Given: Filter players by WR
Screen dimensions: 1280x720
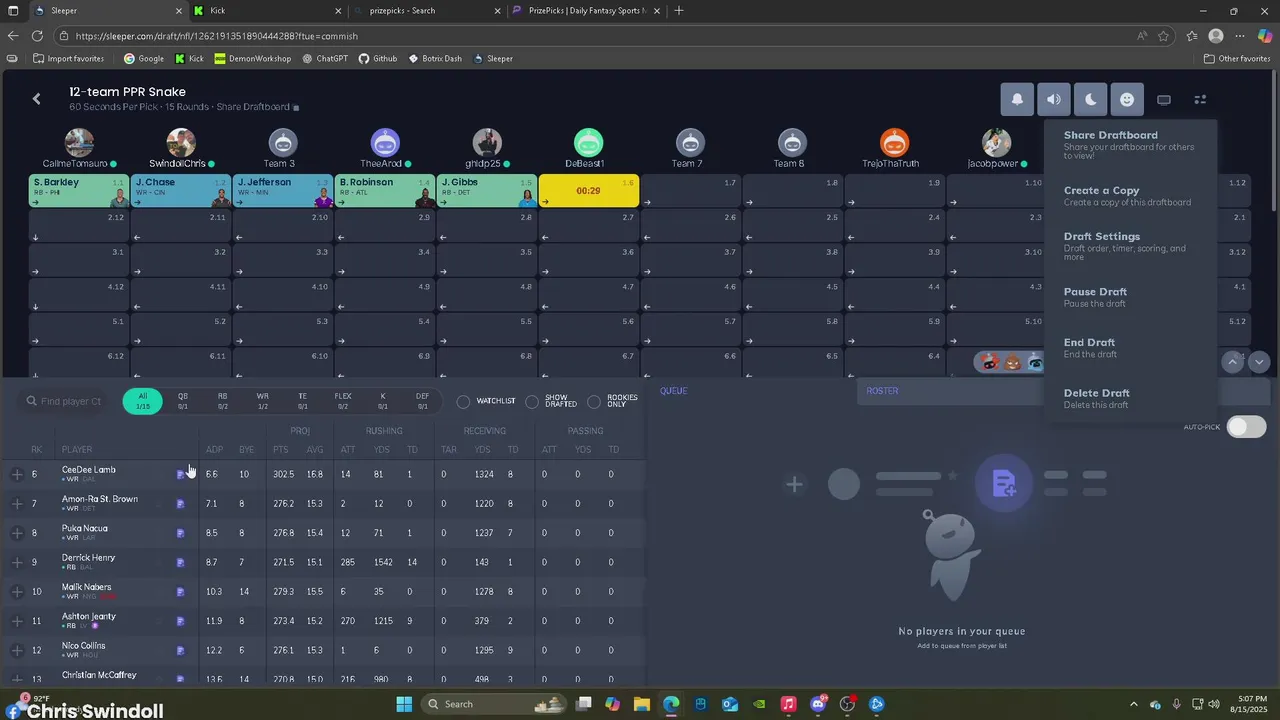Looking at the screenshot, I should [x=263, y=401].
